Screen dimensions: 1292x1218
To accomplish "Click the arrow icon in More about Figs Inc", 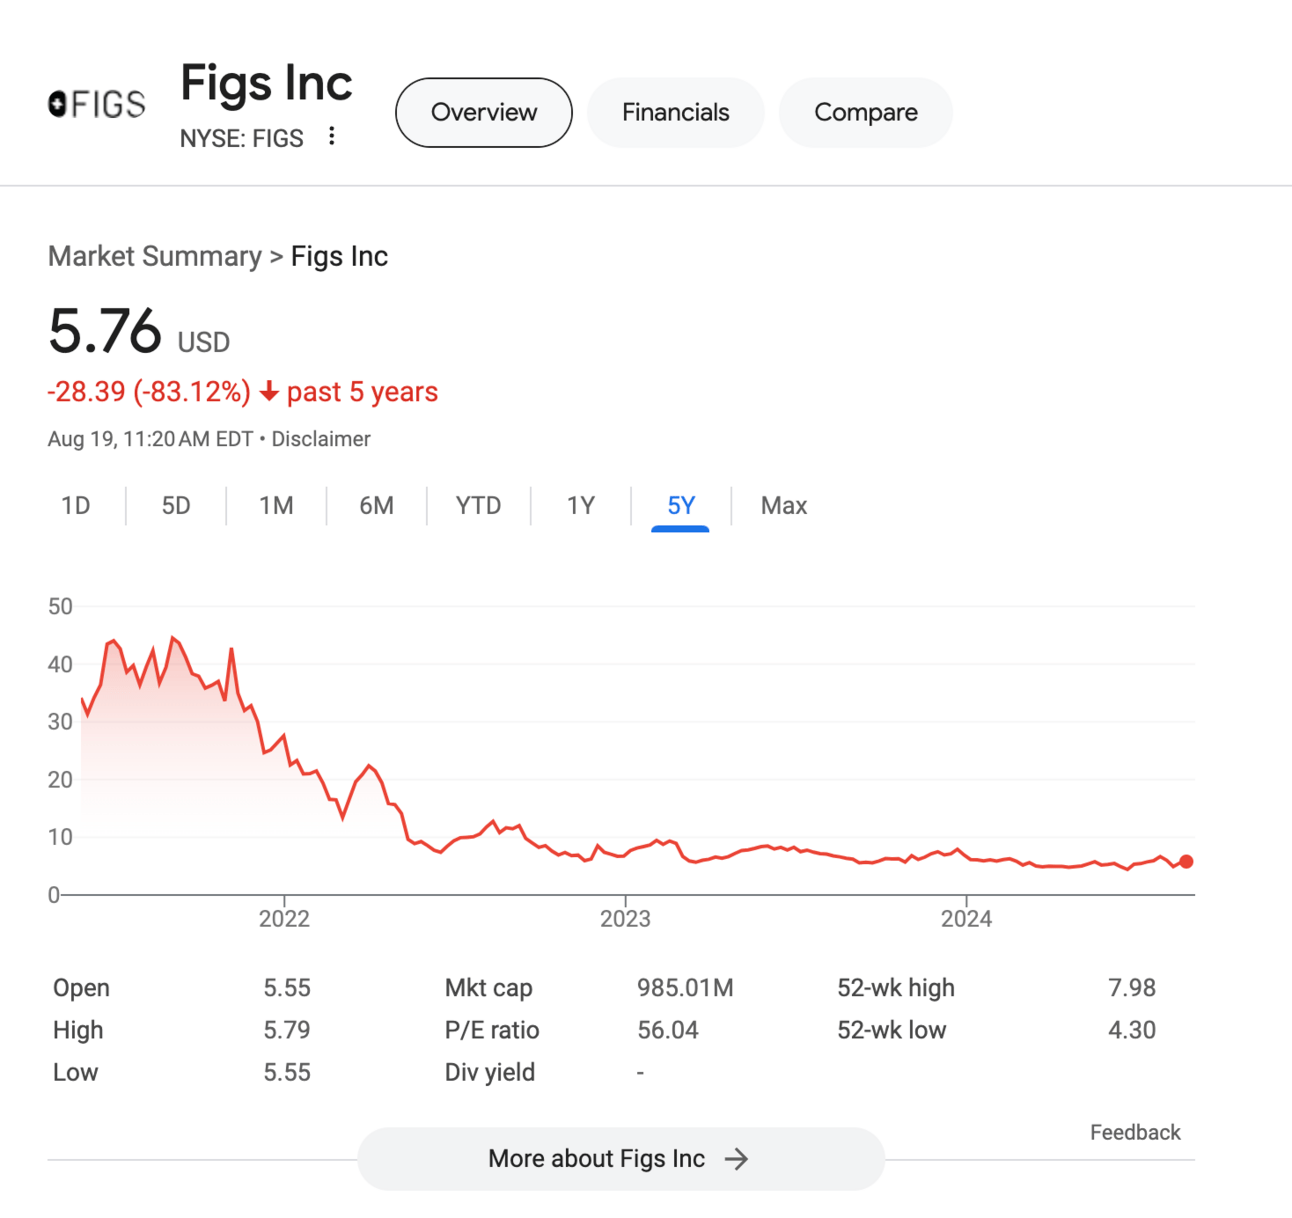I will [x=737, y=1159].
